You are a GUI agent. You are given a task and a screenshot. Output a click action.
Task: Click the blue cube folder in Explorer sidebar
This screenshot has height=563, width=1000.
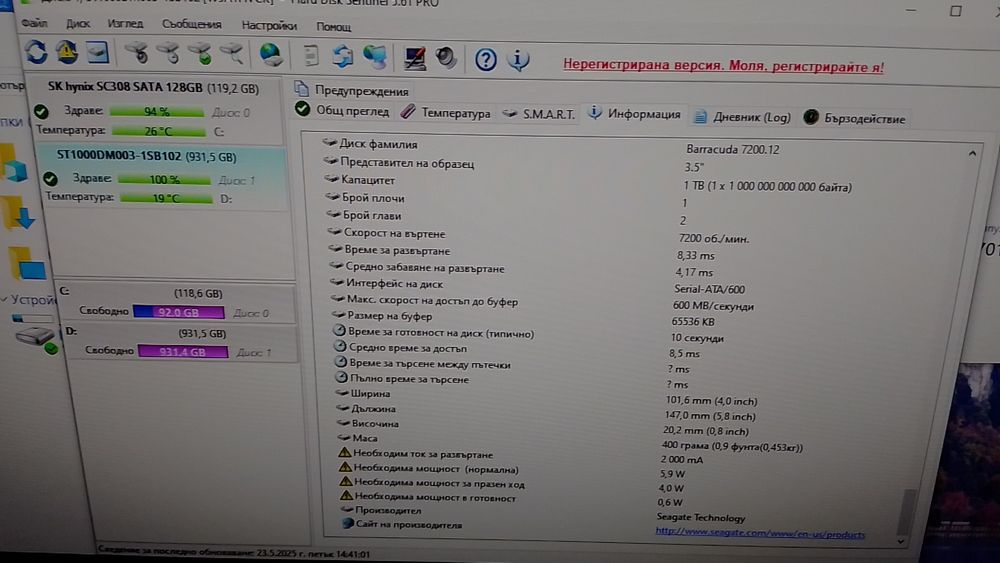pyautogui.click(x=14, y=164)
